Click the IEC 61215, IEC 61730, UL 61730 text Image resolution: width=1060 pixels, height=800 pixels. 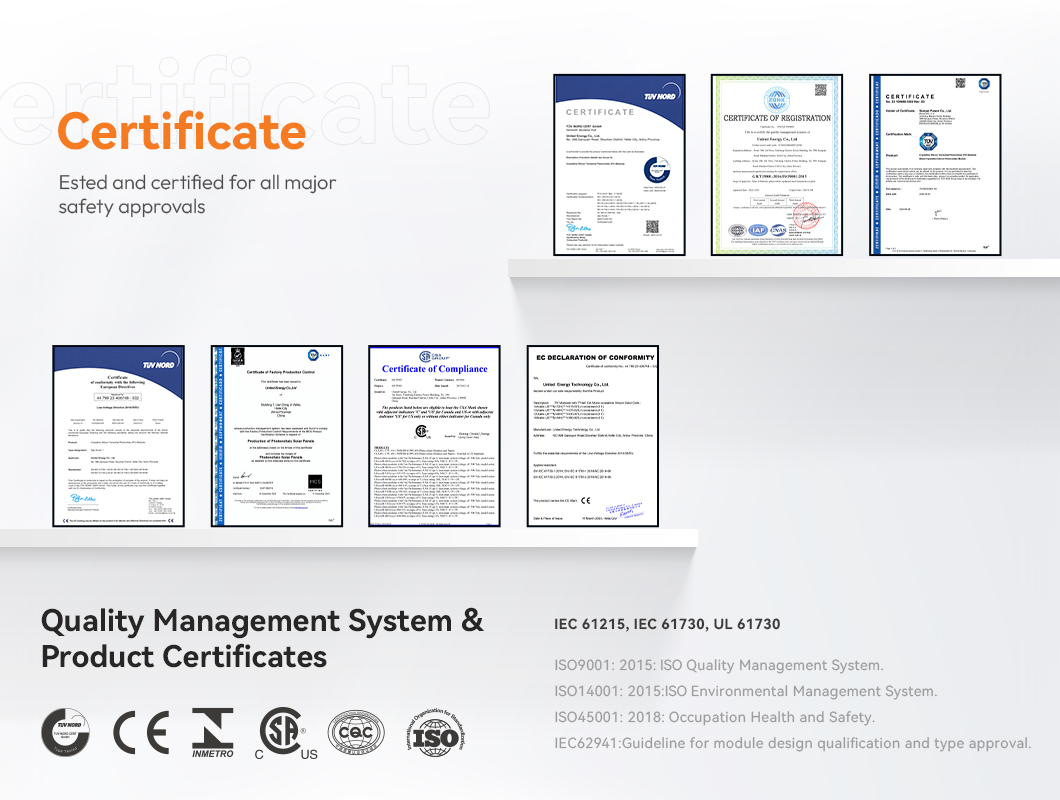(x=667, y=624)
